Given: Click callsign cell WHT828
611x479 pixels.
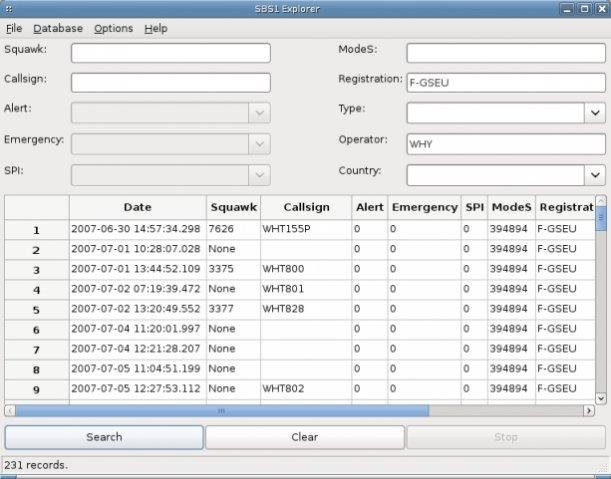Looking at the screenshot, I should [306, 309].
